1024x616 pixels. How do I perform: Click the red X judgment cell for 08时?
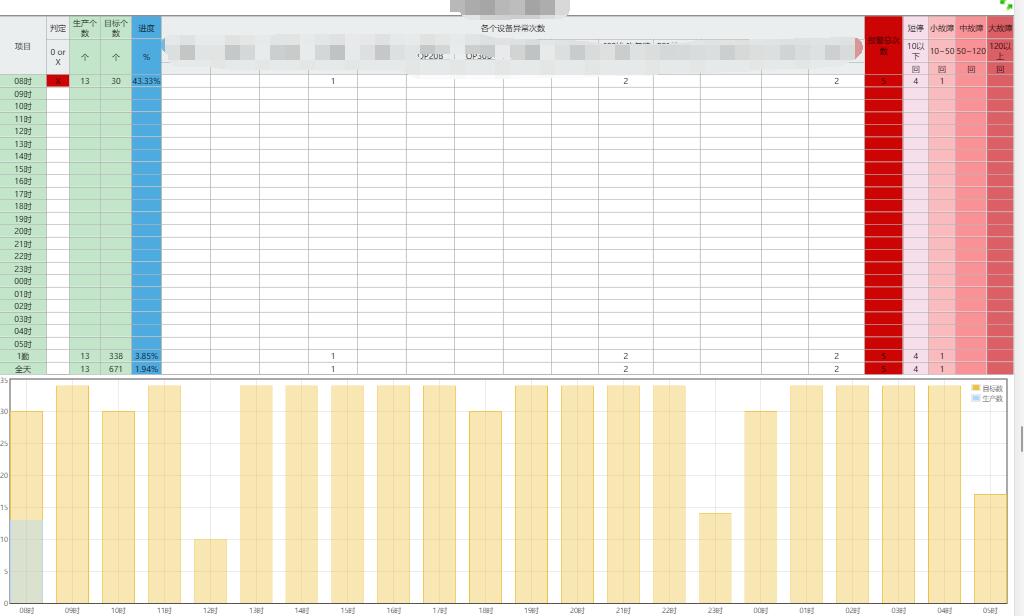58,81
